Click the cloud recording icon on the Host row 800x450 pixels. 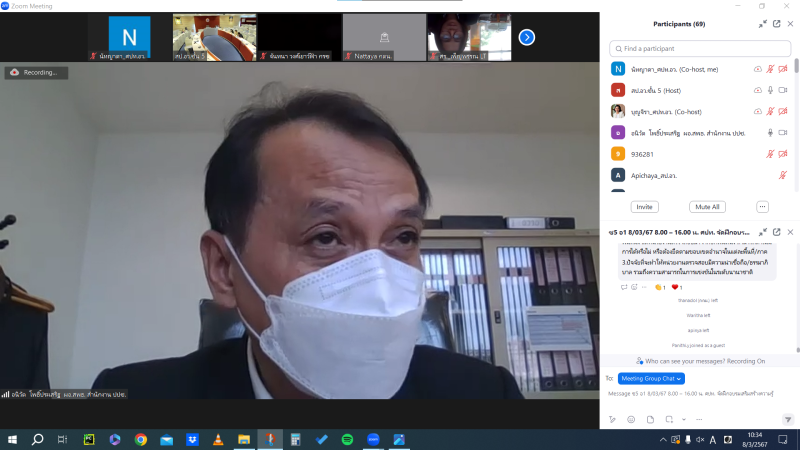758,90
